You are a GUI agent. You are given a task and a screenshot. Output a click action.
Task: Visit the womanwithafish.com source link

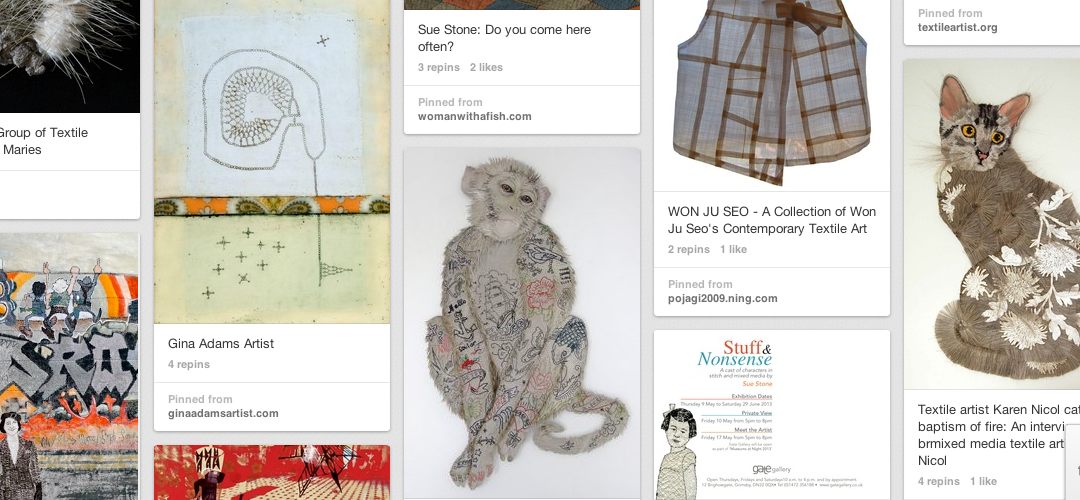pos(475,116)
